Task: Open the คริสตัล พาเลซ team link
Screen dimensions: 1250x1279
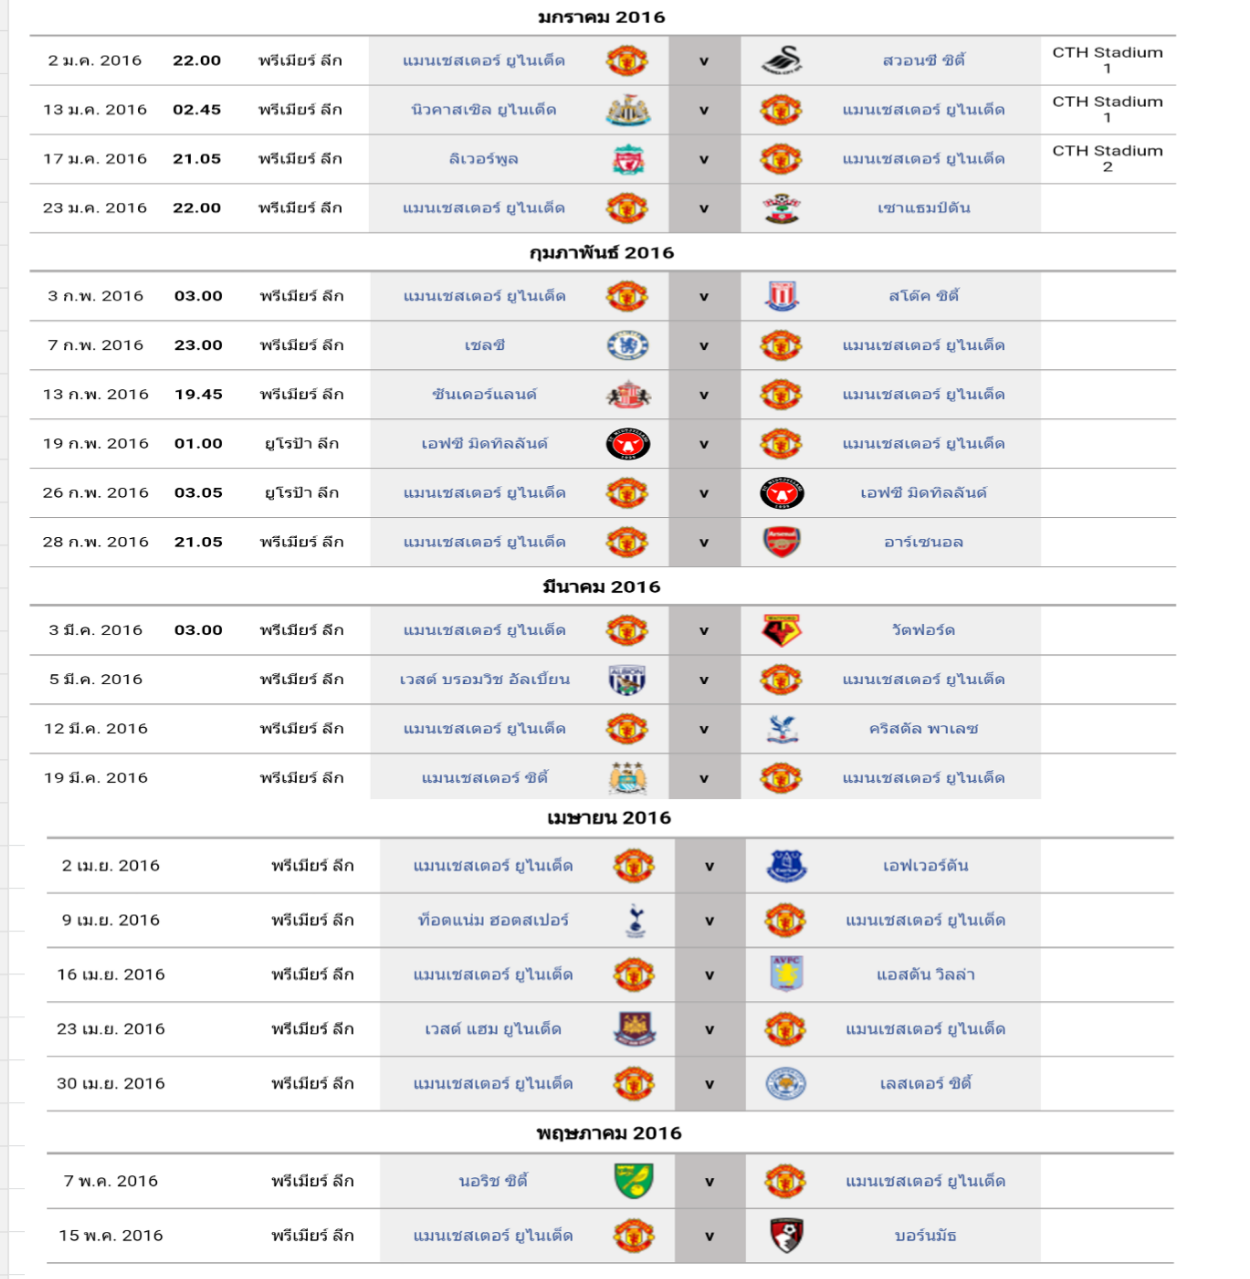Action: tap(923, 729)
